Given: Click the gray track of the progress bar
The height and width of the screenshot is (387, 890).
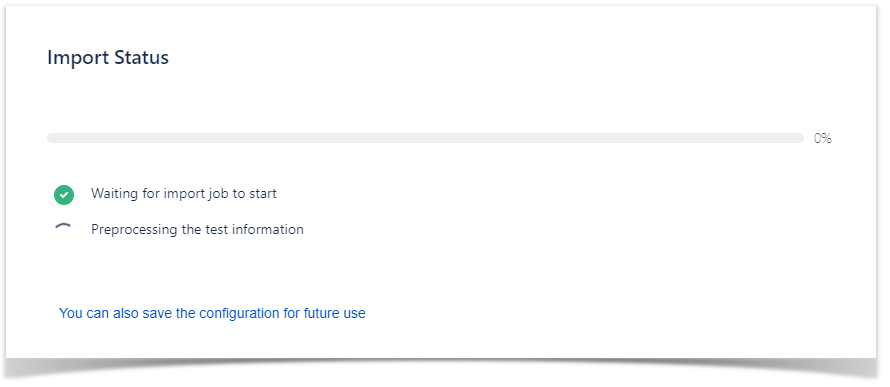Looking at the screenshot, I should click(425, 138).
